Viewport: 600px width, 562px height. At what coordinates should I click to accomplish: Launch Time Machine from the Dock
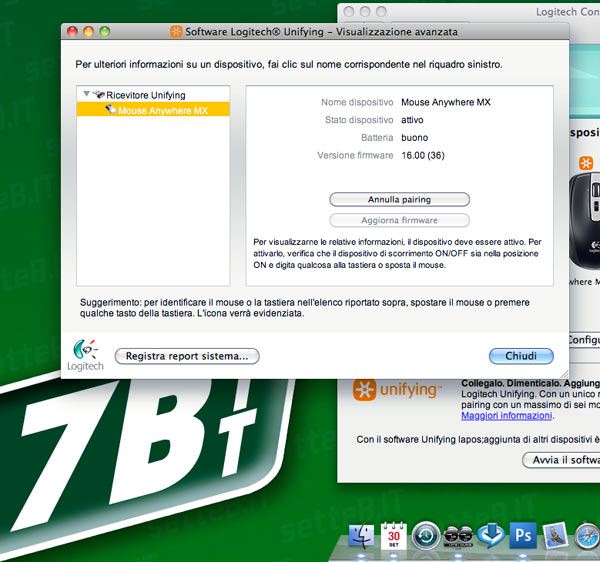point(427,537)
